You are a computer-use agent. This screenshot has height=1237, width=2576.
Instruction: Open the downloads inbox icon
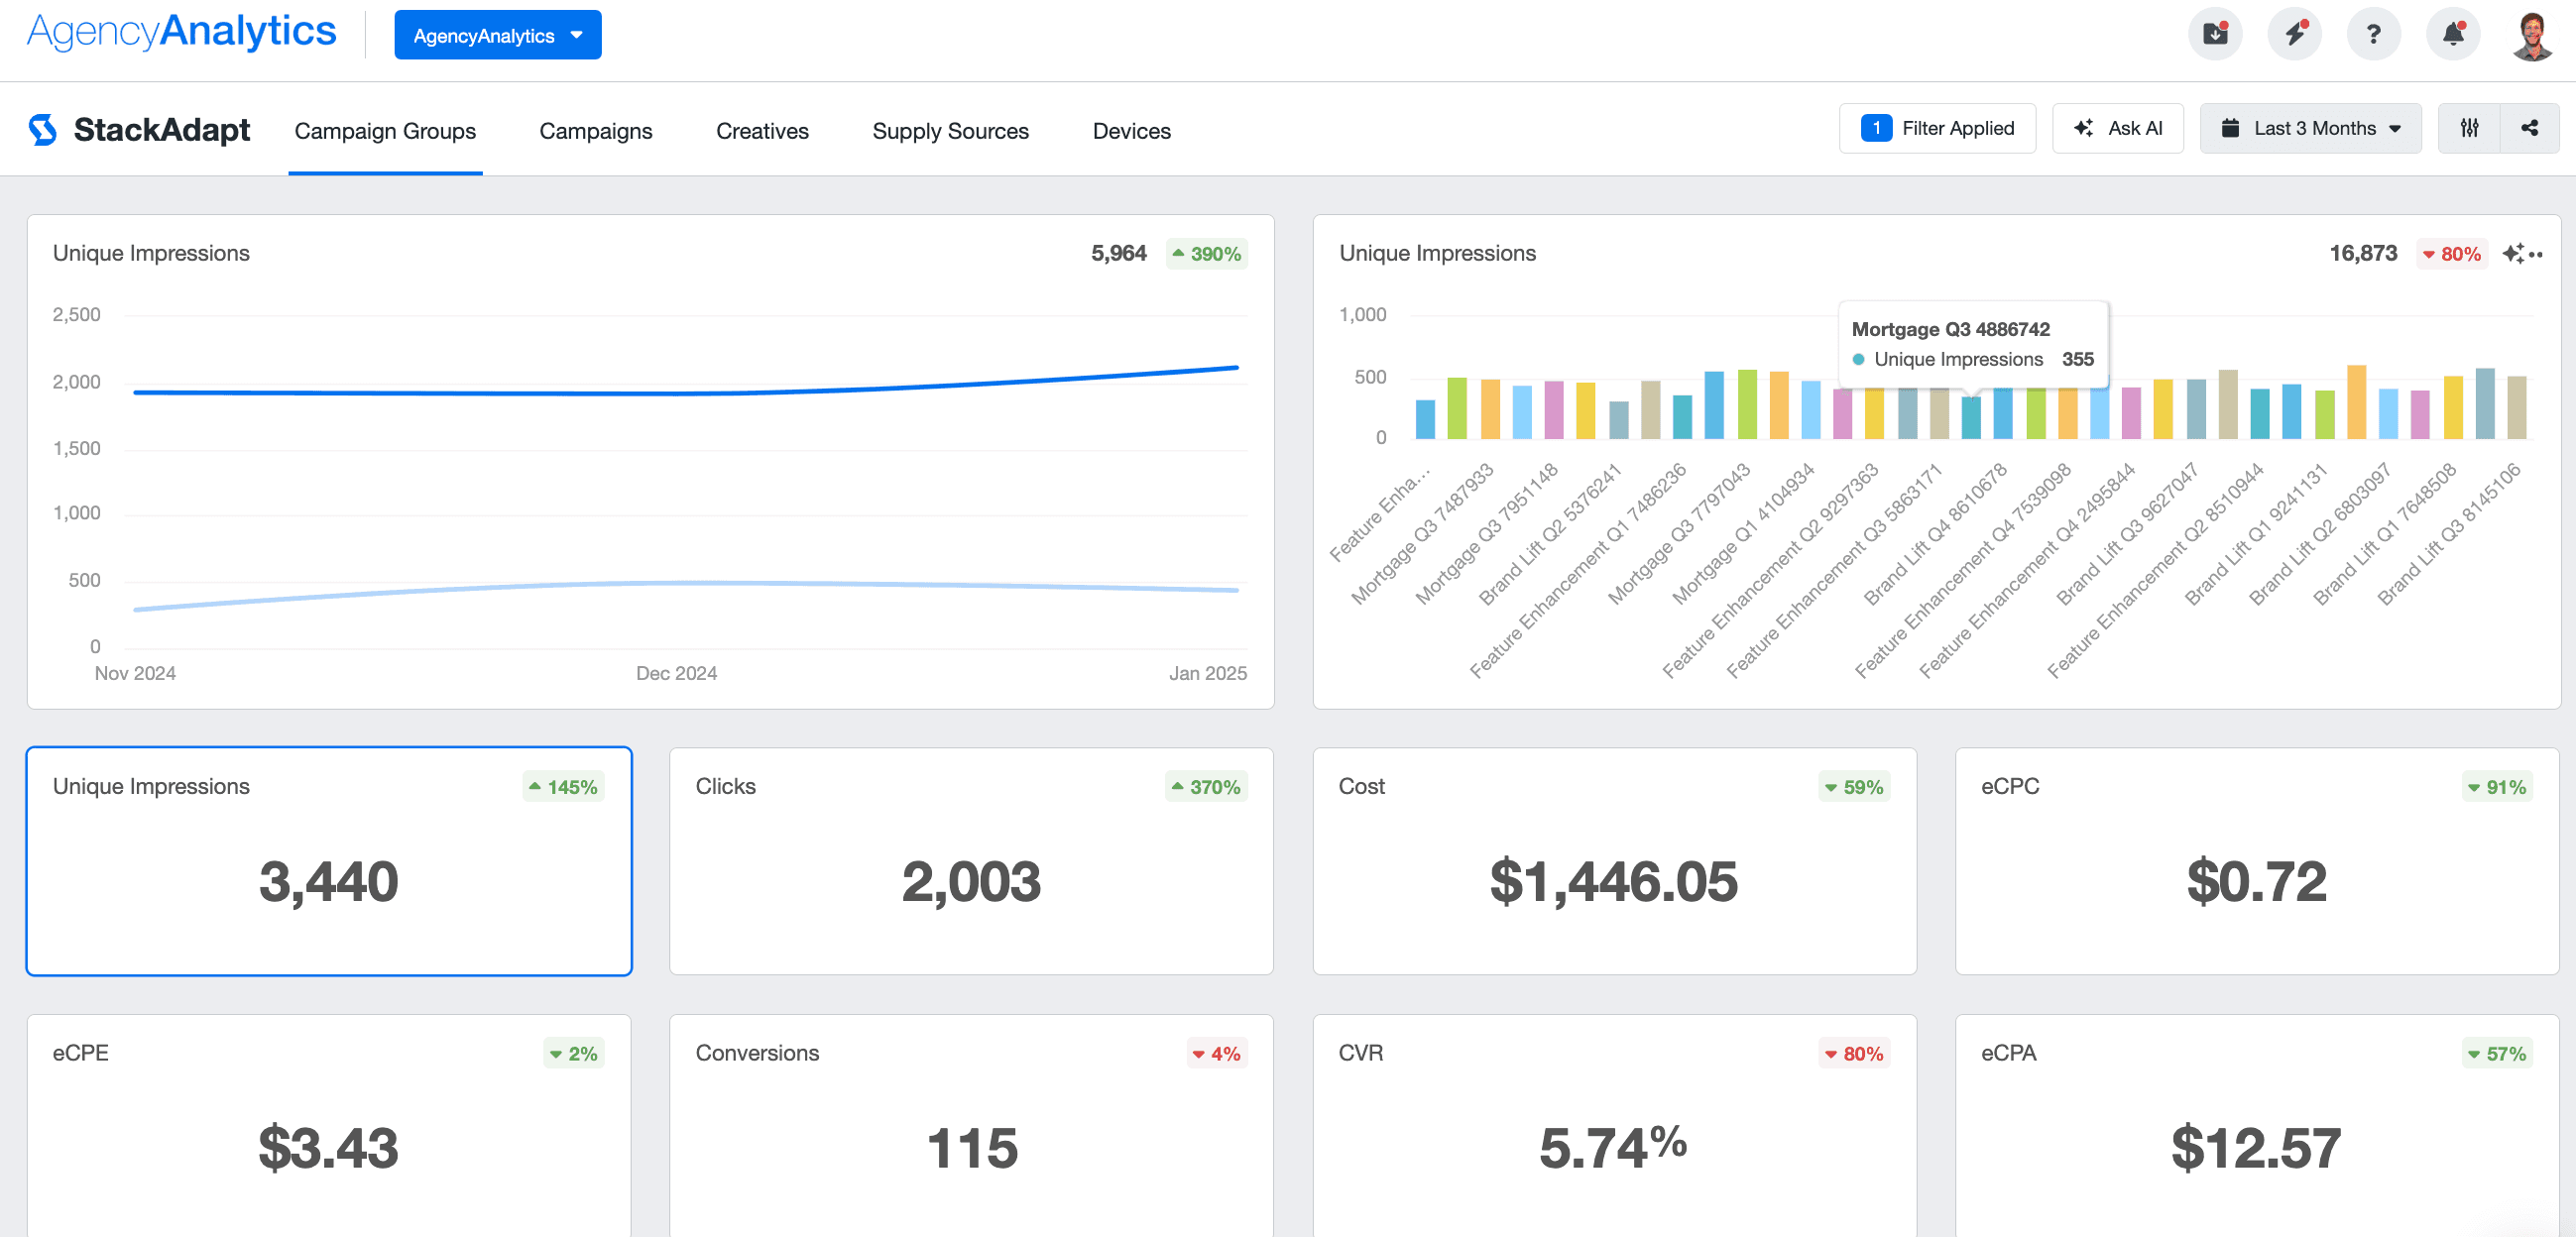coord(2215,35)
